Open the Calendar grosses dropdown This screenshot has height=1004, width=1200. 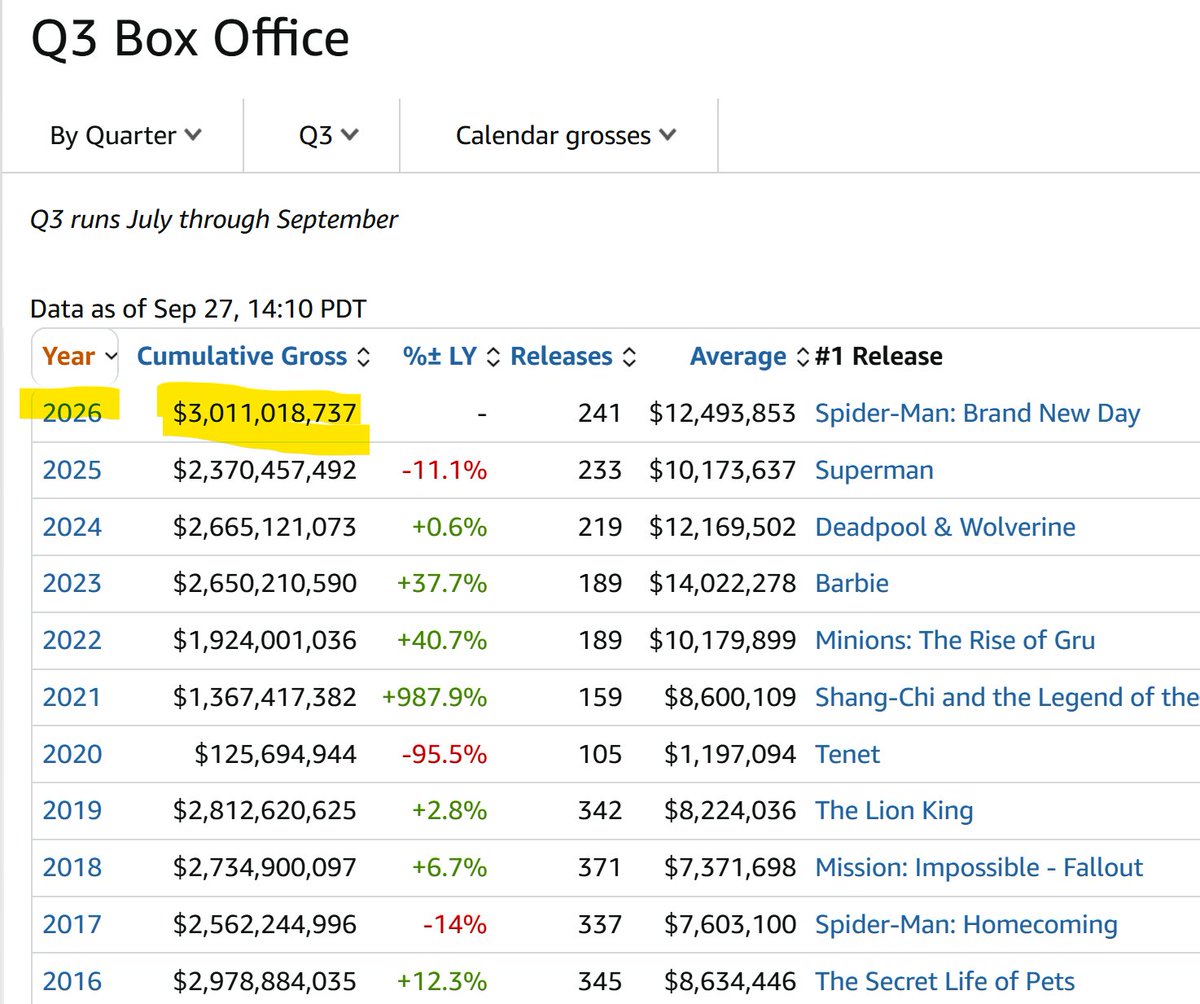[566, 135]
